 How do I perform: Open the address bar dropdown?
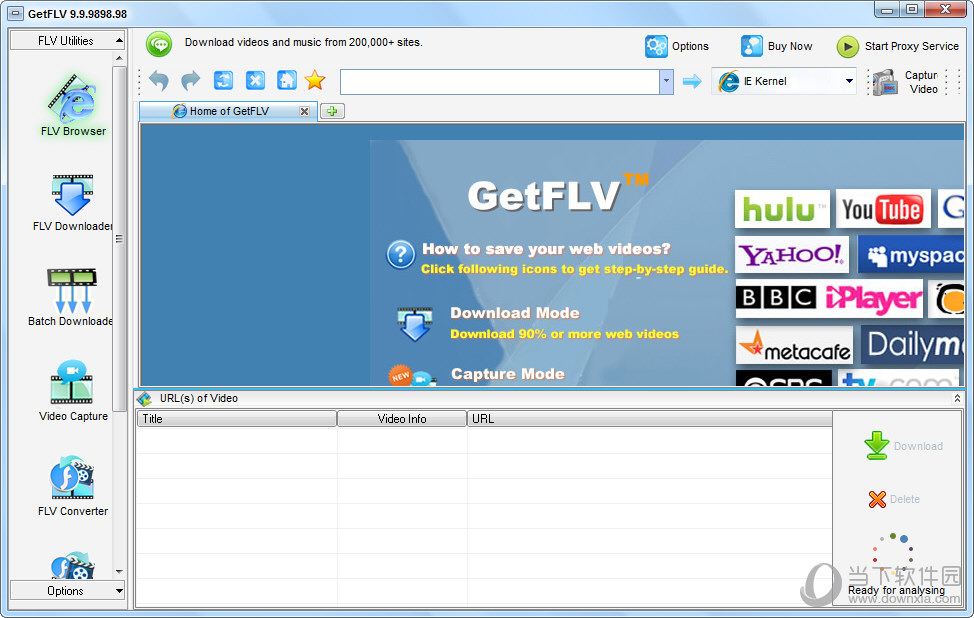click(666, 81)
